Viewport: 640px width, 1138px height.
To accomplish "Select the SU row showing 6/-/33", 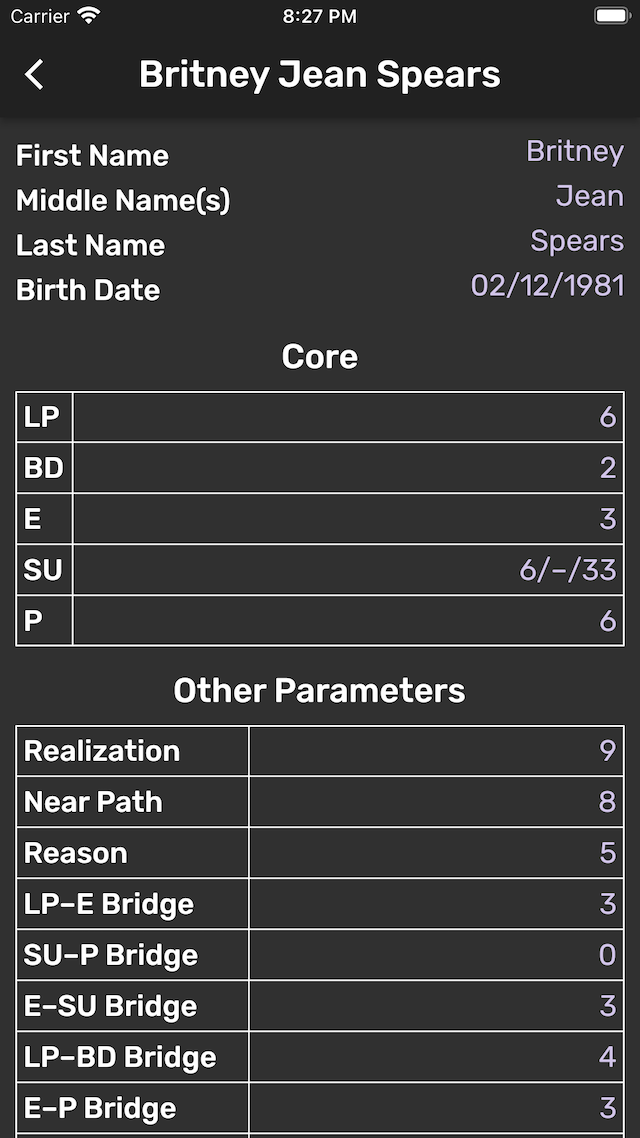I will 320,570.
